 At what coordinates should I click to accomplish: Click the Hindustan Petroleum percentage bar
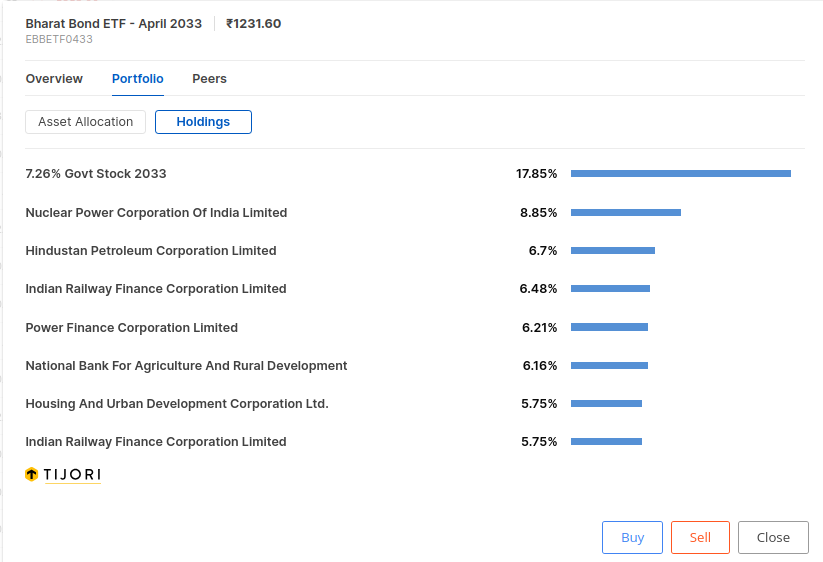click(613, 251)
